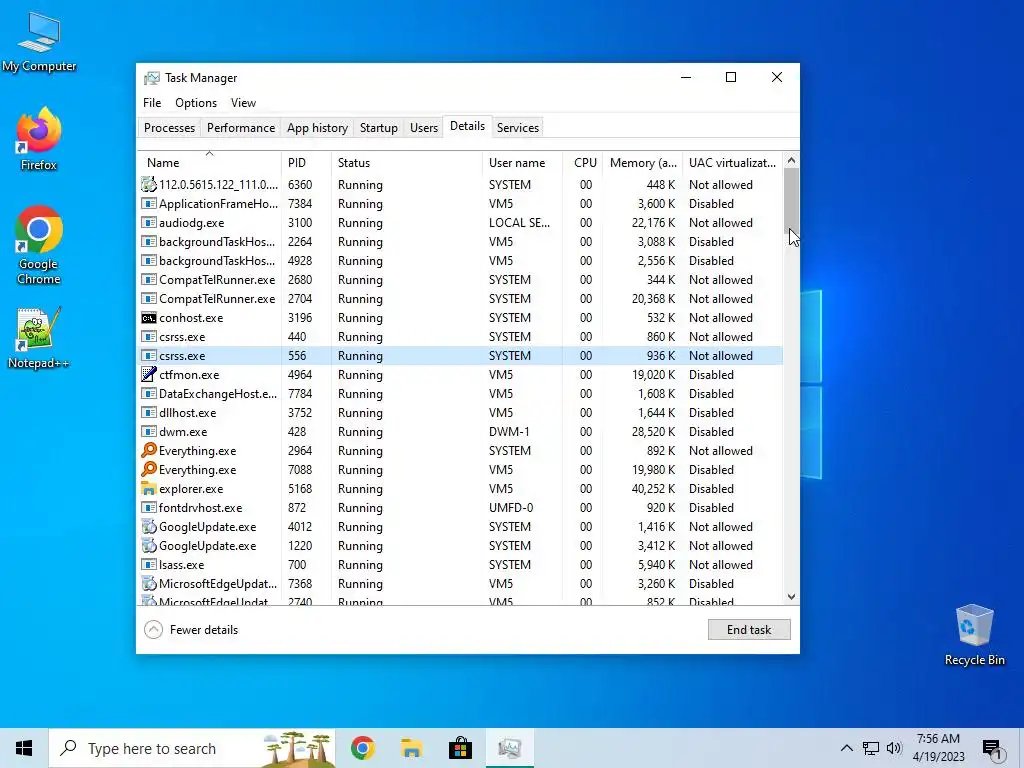Sort by the Memory column header
The width and height of the screenshot is (1024, 768).
(643, 163)
